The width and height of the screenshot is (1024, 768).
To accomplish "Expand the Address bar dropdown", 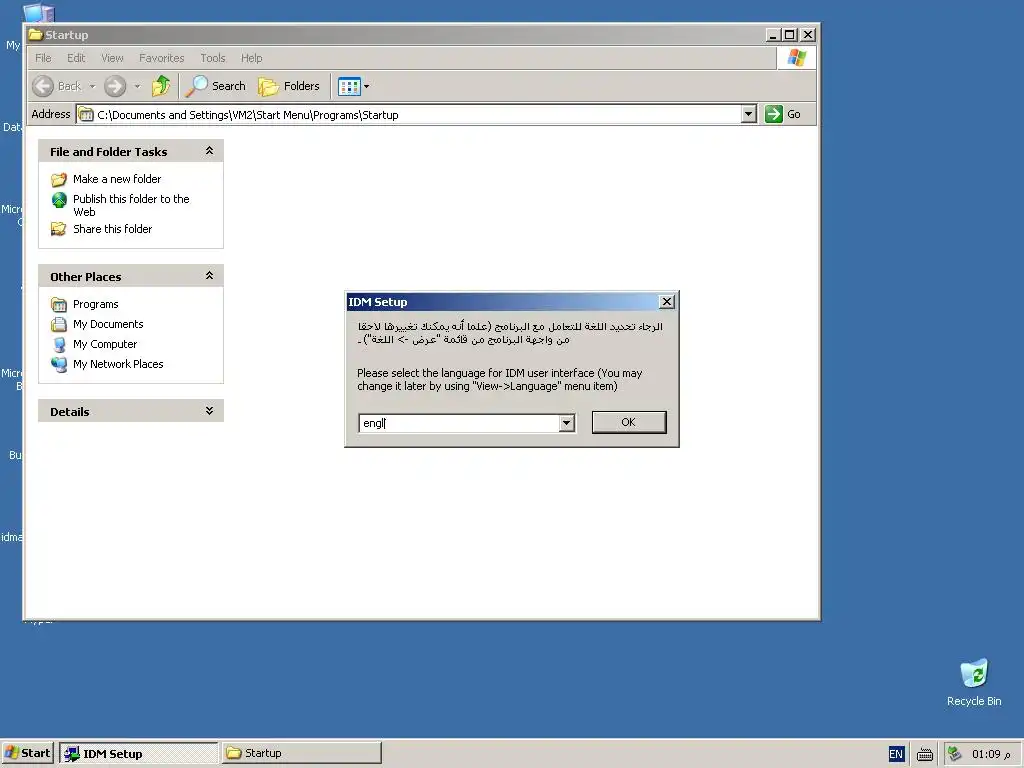I will click(748, 114).
